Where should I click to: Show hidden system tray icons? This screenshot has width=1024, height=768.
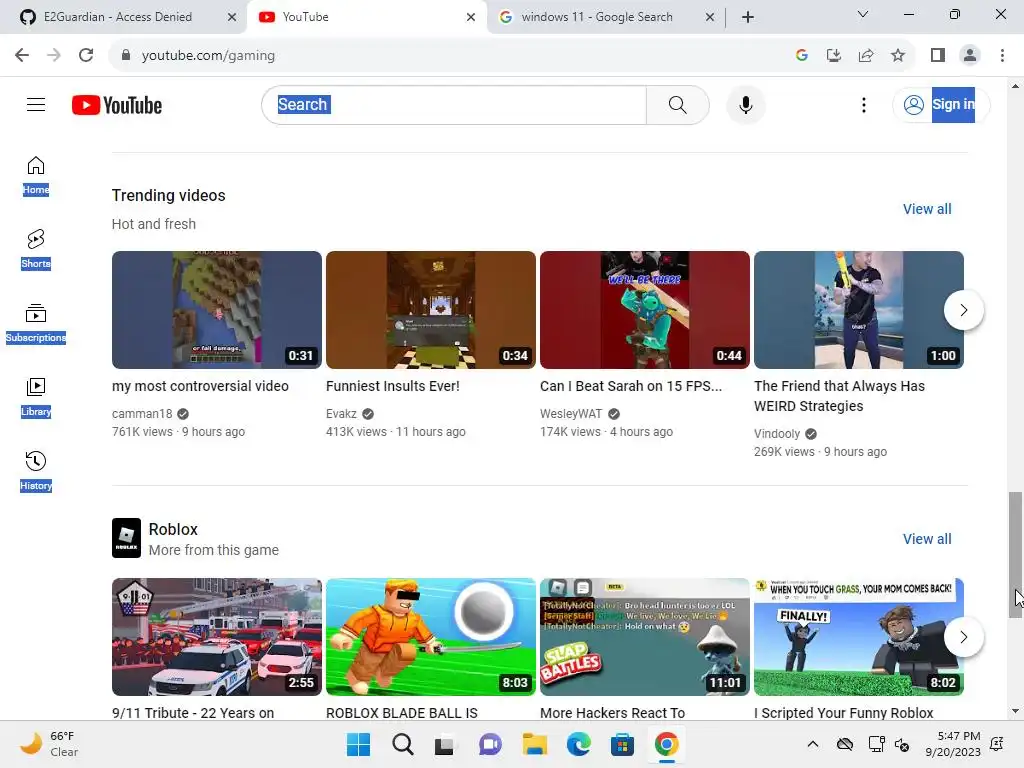click(x=812, y=744)
